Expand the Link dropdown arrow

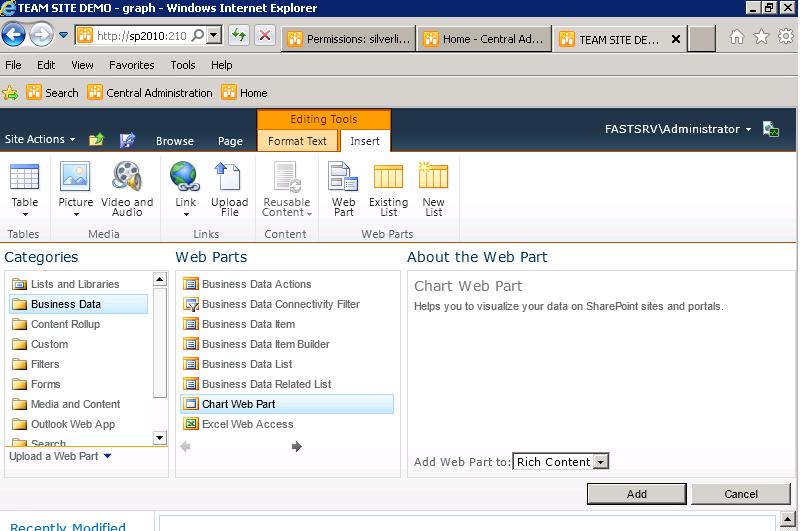tap(186, 214)
